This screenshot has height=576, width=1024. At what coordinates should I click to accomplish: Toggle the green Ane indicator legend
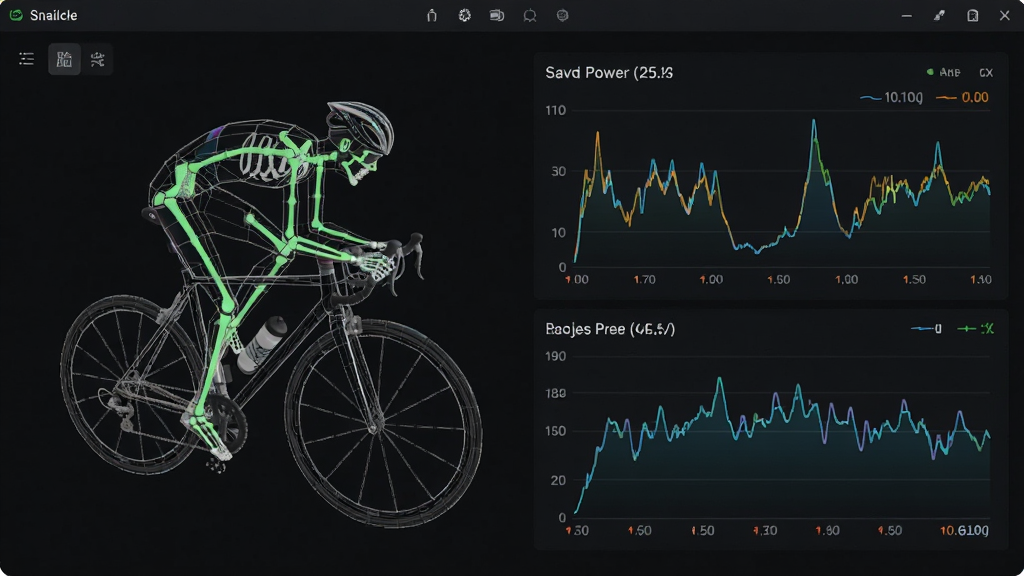(x=944, y=72)
